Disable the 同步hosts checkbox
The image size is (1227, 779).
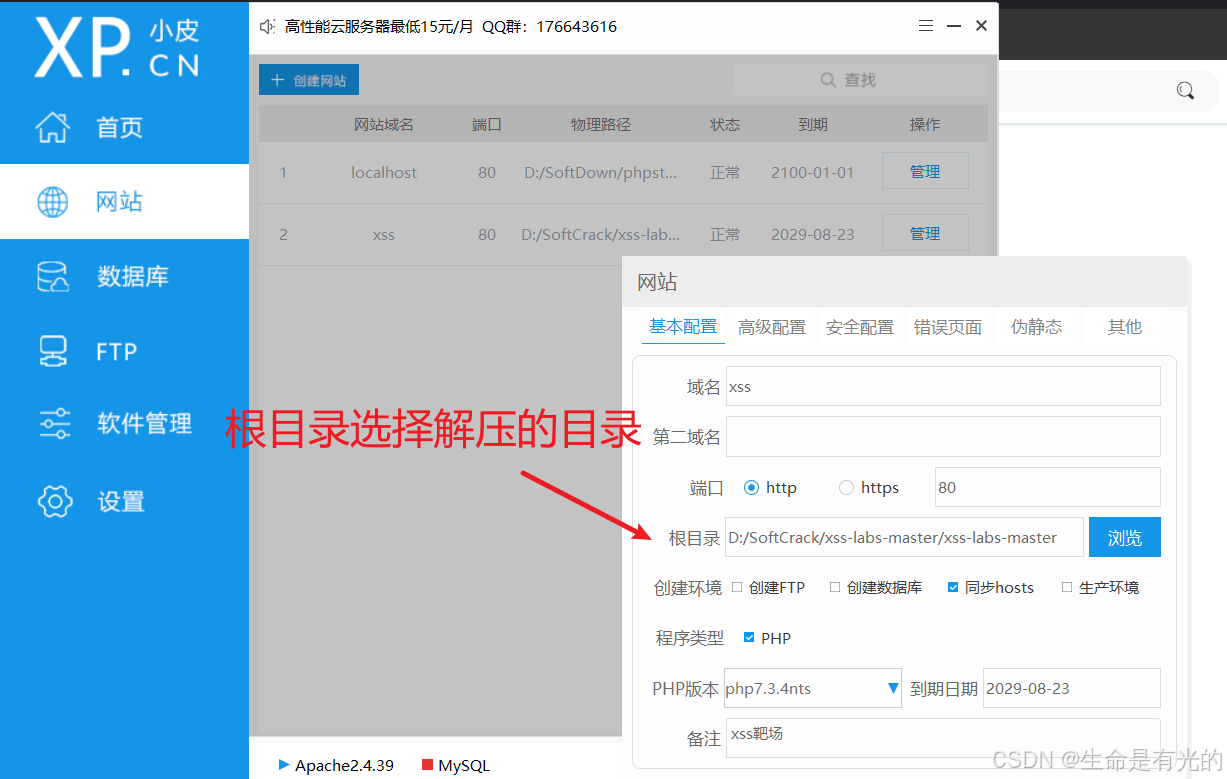coord(952,587)
